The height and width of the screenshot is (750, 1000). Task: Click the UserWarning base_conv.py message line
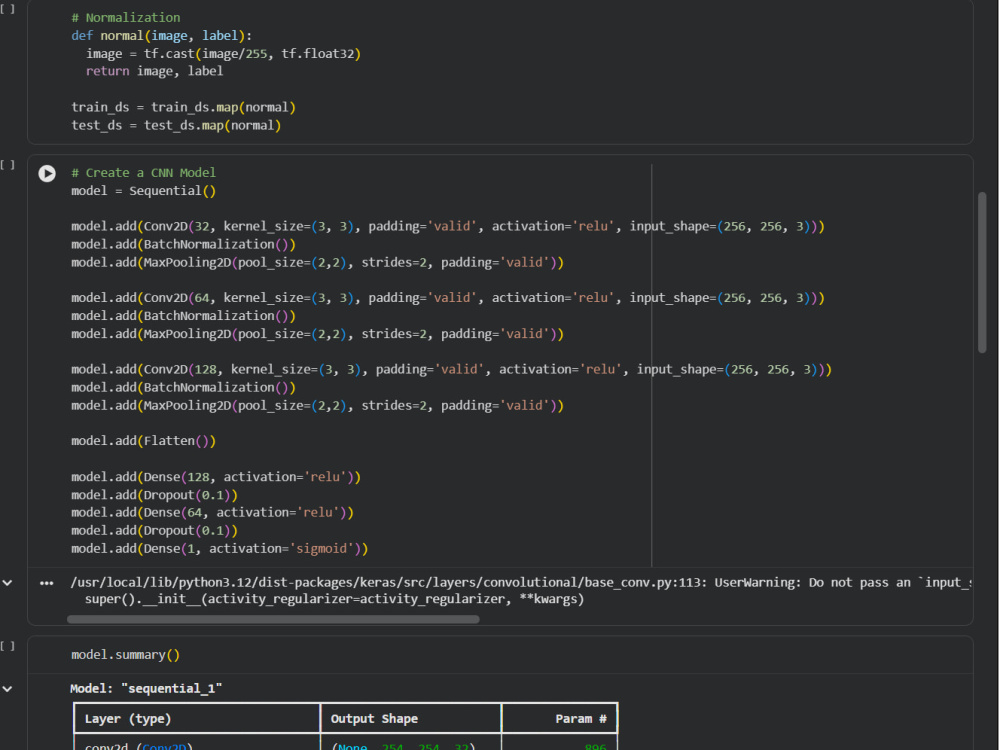point(521,583)
